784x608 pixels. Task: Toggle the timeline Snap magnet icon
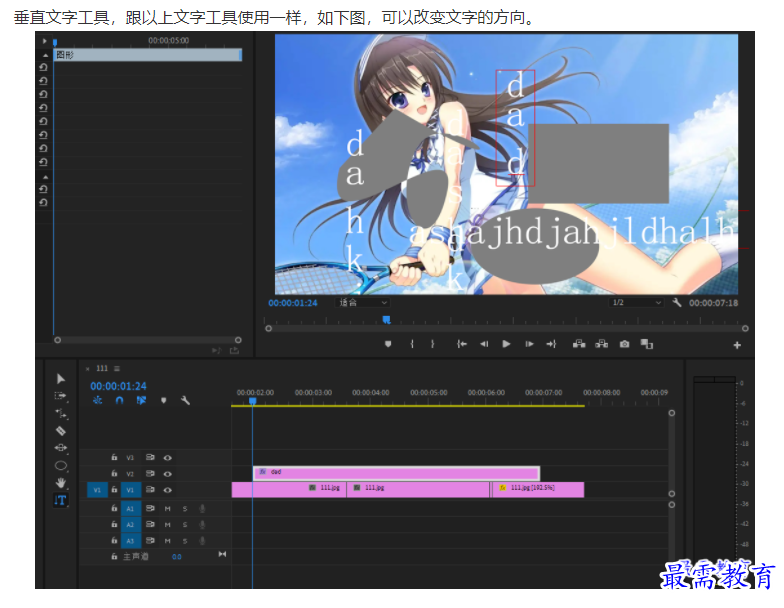pos(120,400)
